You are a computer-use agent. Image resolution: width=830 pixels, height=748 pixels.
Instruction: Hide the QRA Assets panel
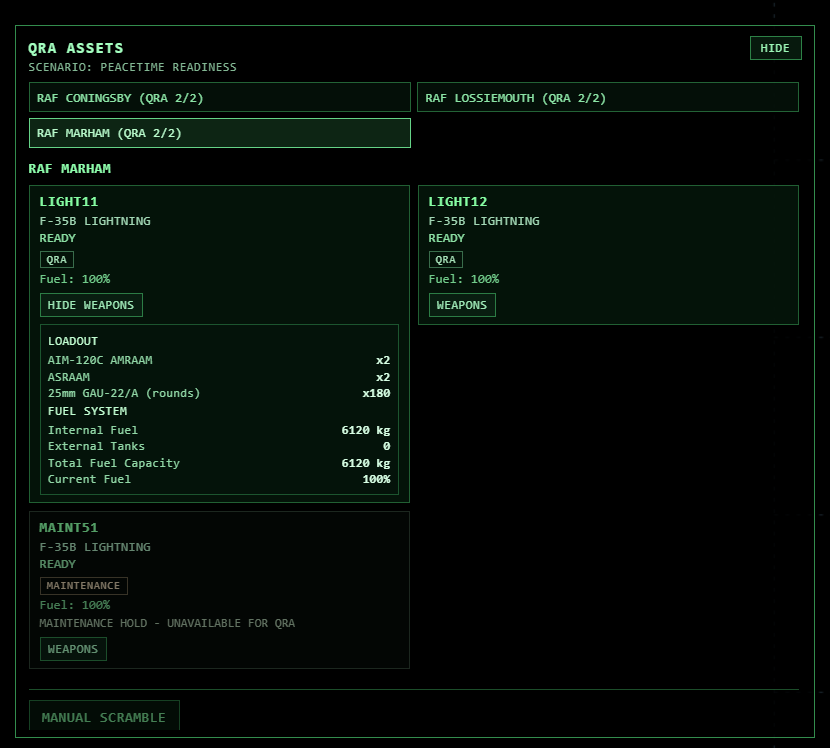(x=775, y=48)
